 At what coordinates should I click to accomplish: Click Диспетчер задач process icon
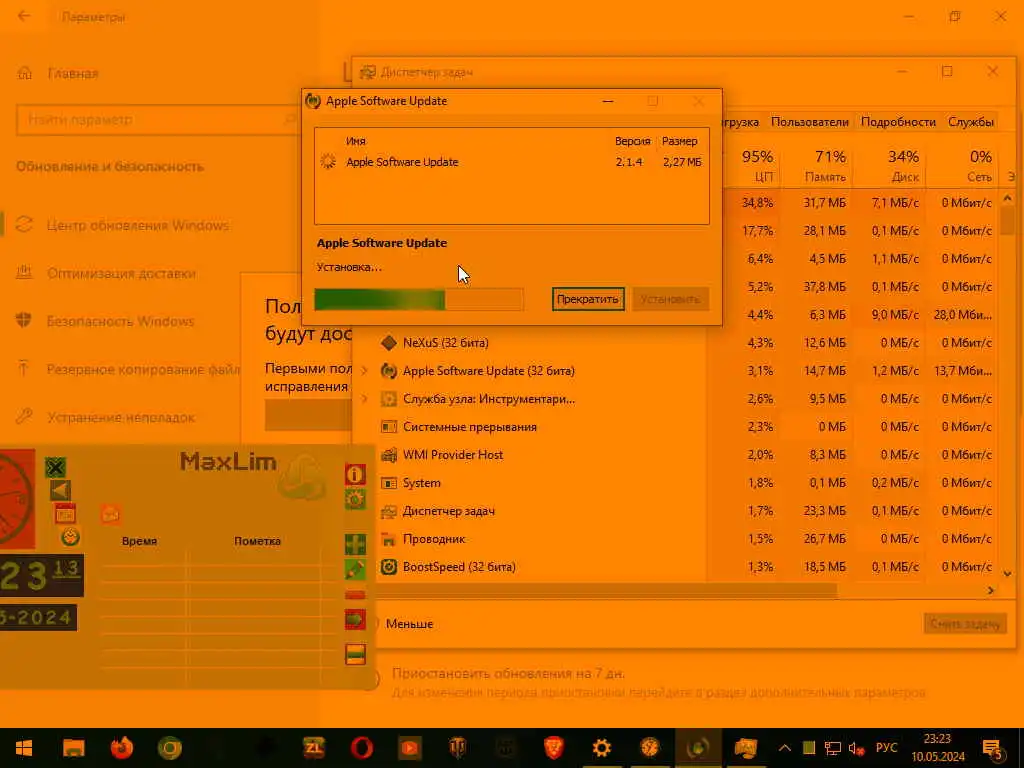tap(389, 511)
